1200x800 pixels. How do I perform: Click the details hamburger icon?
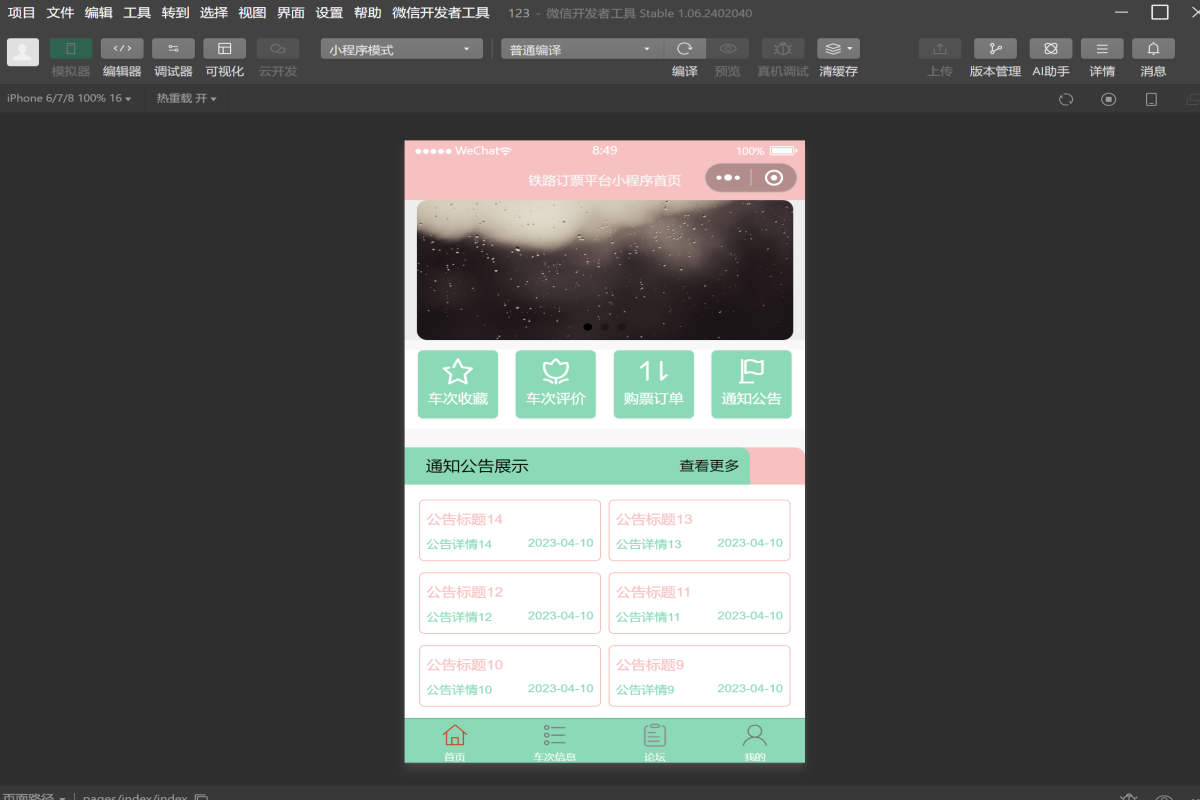coord(1102,49)
